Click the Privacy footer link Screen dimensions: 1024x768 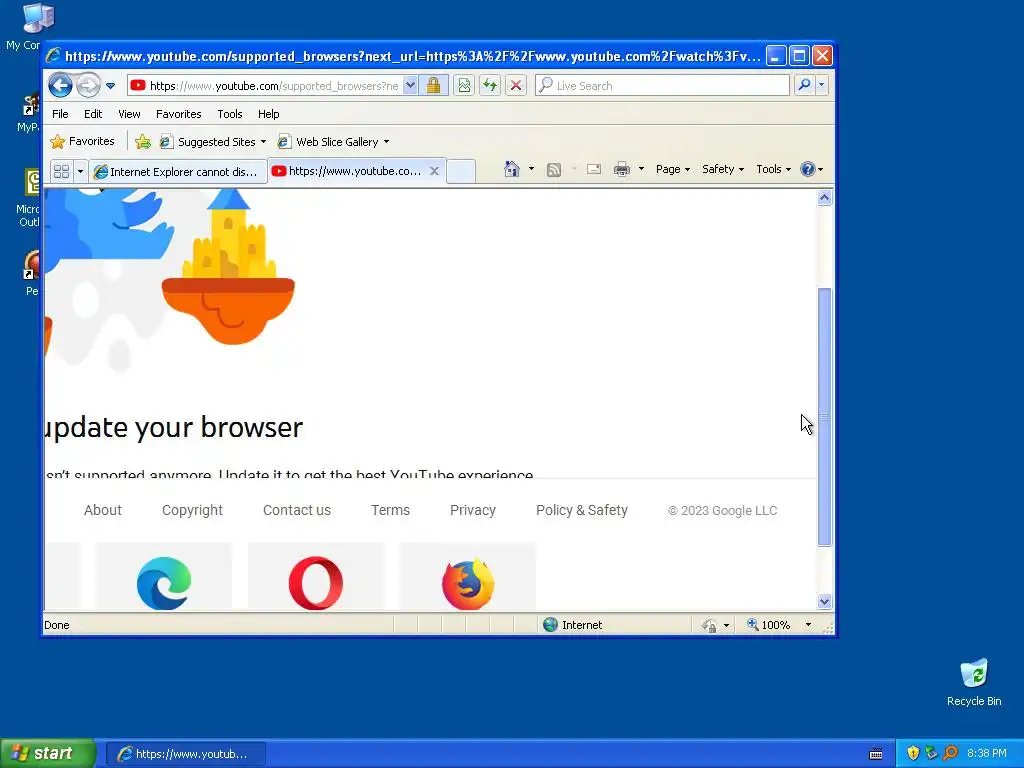click(x=473, y=510)
